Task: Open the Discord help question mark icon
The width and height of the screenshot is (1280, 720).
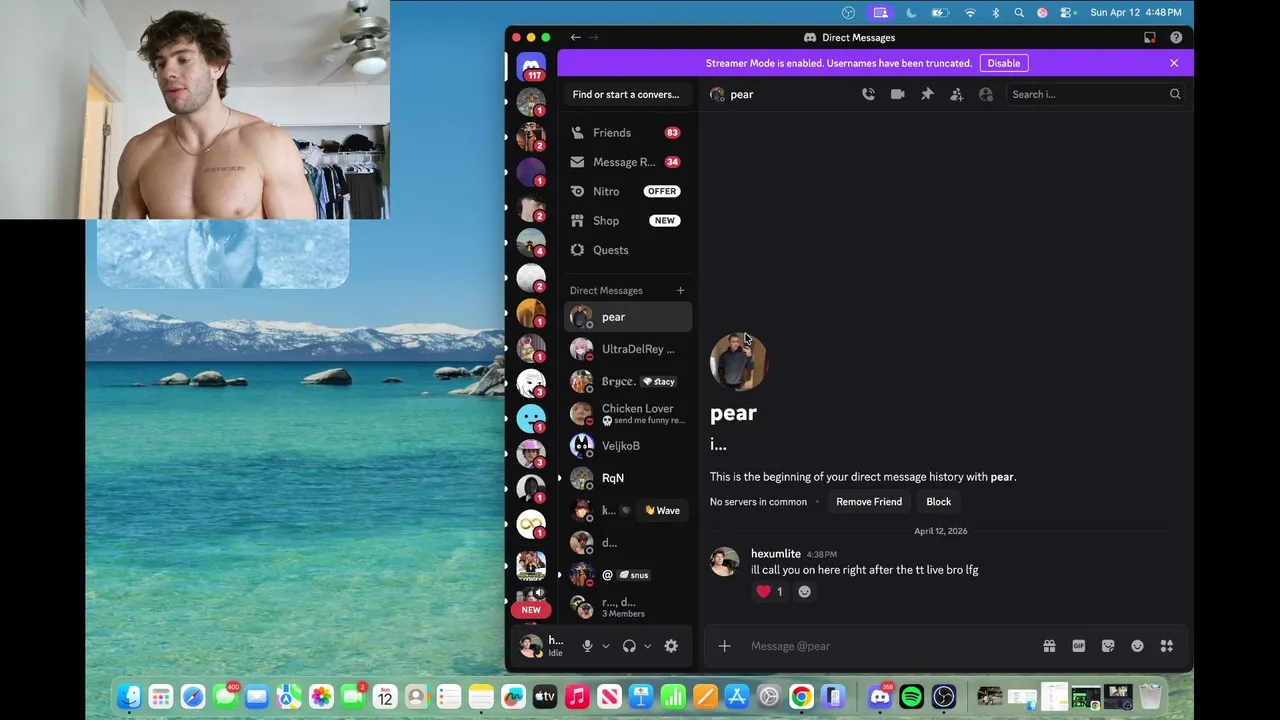Action: (x=1176, y=37)
